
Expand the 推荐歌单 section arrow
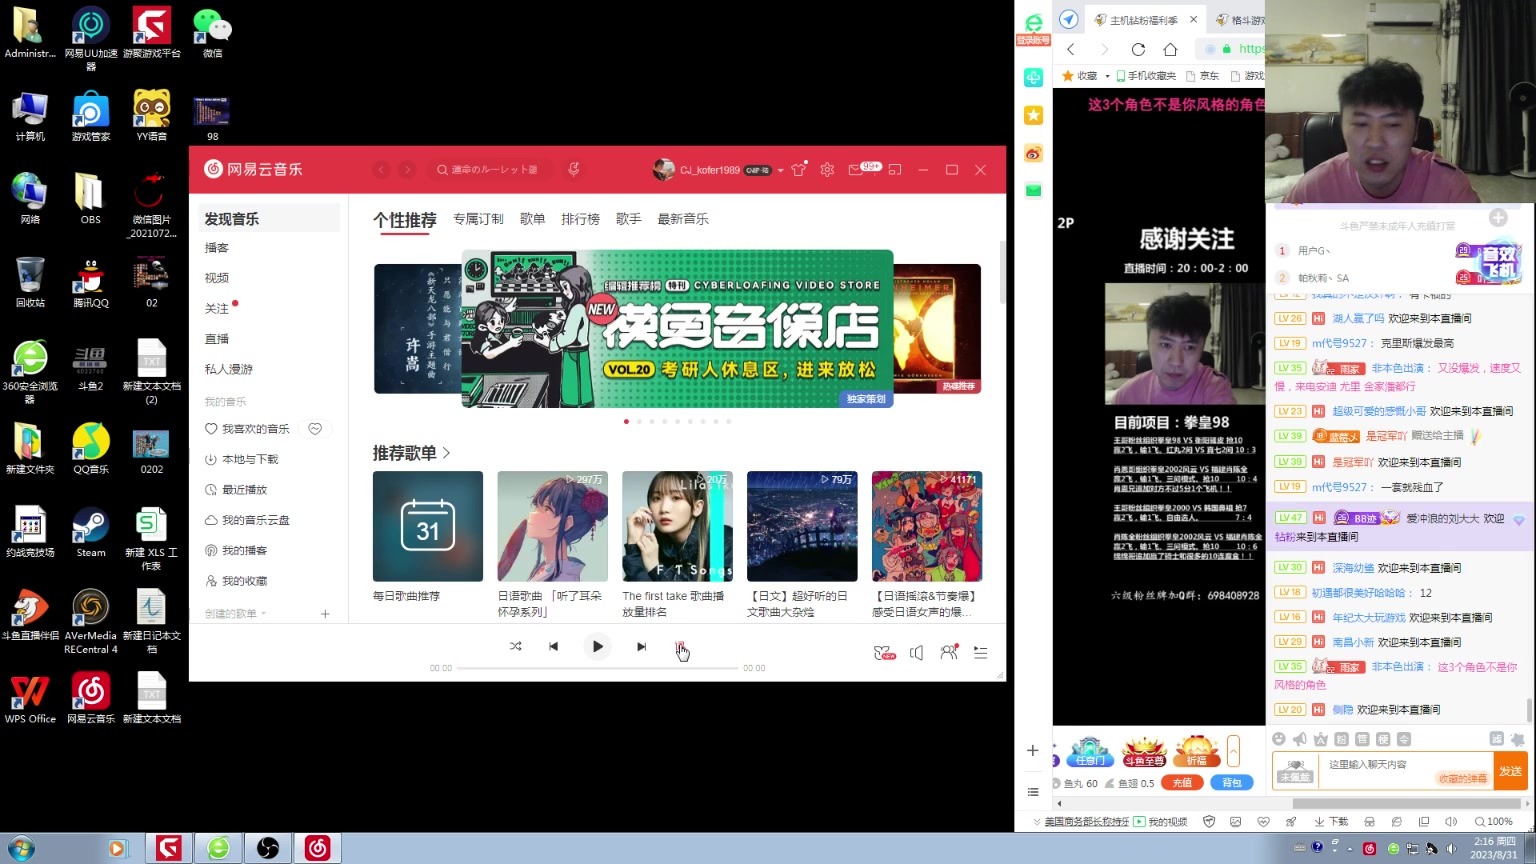coord(446,453)
